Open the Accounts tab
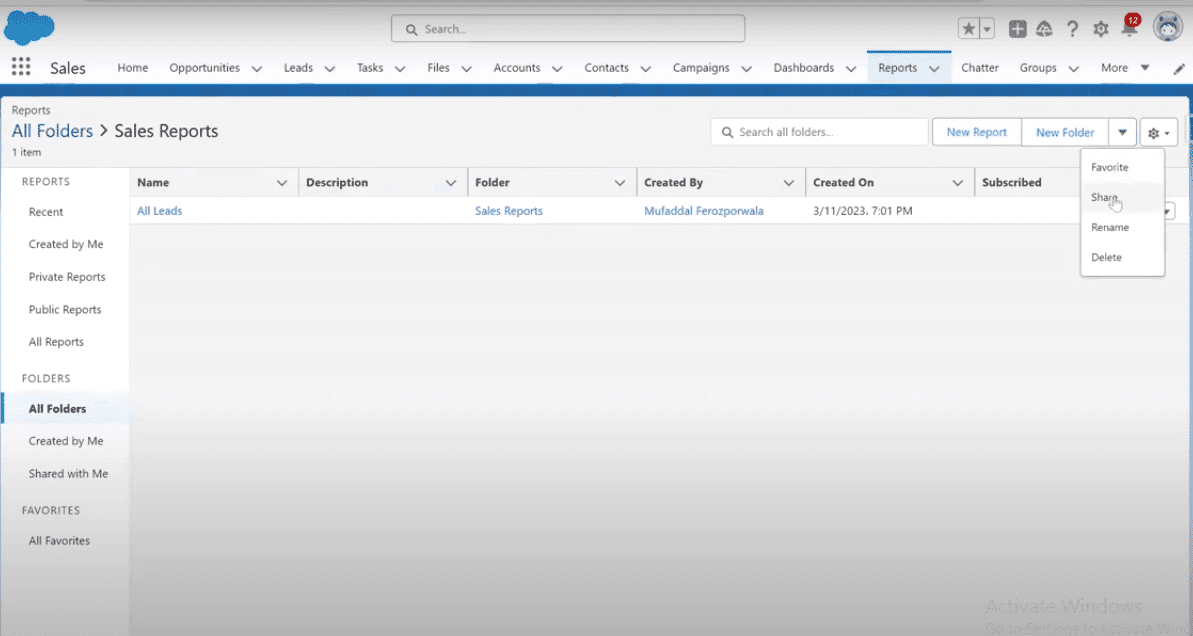 pyautogui.click(x=517, y=68)
